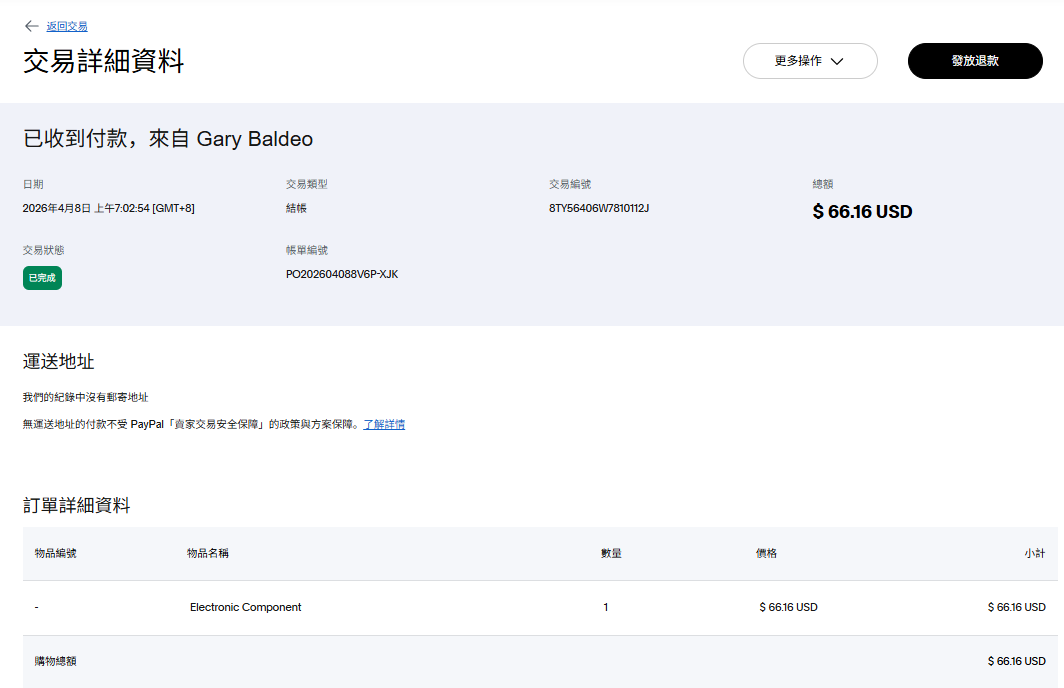This screenshot has width=1064, height=688.
Task: Click the transaction date and time
Action: [108, 208]
